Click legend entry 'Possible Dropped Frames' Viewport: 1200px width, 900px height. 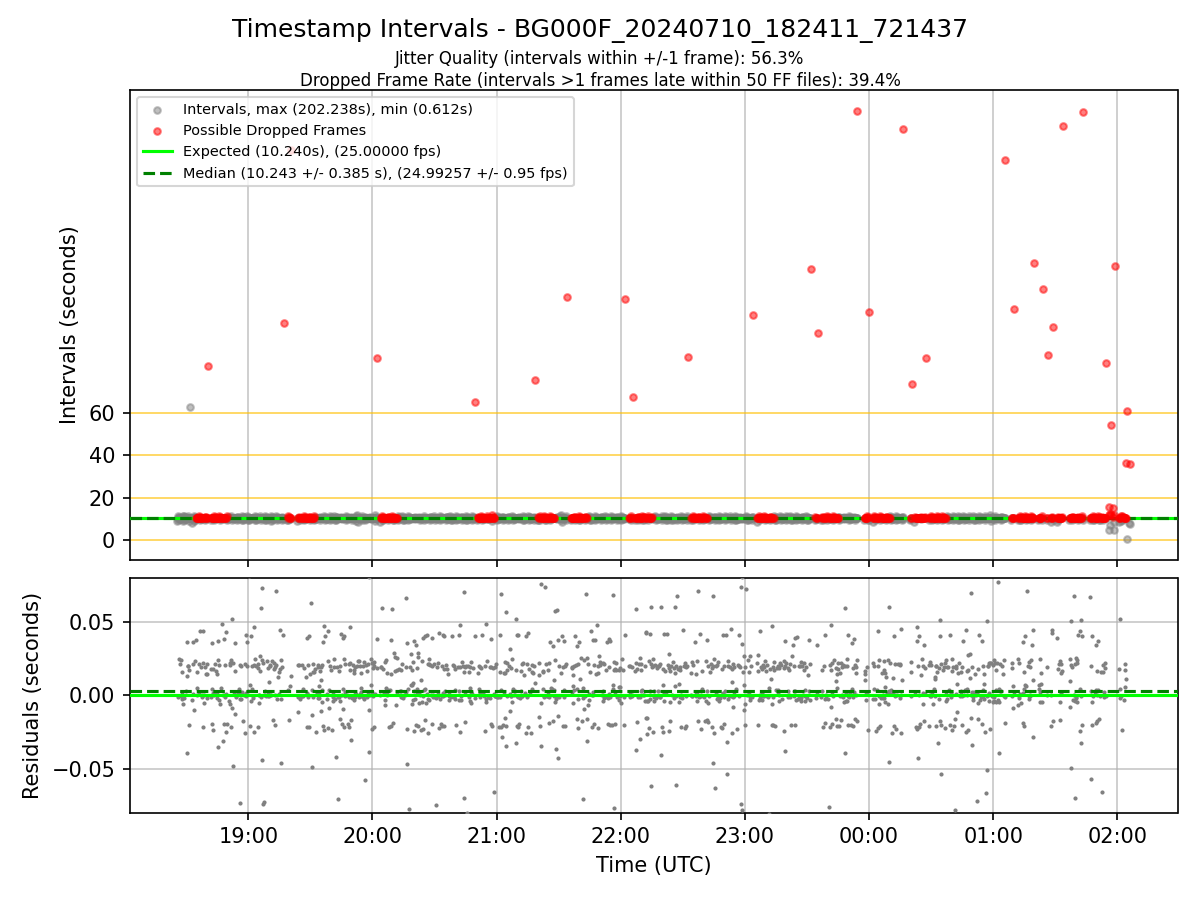(x=274, y=130)
